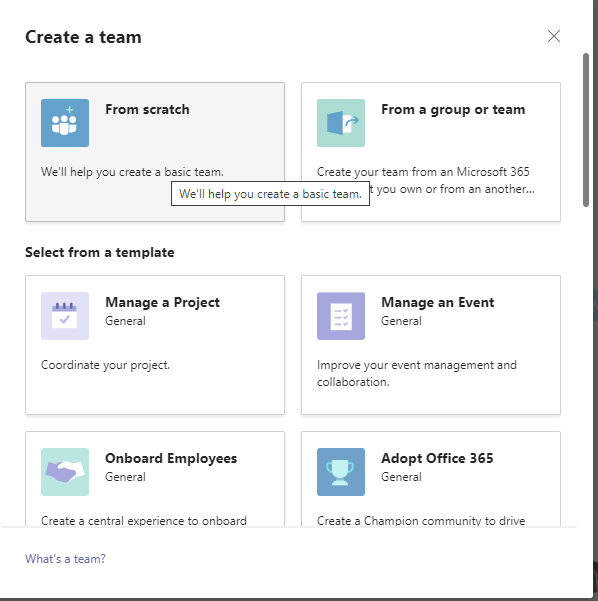Choose the From a group or team heading
This screenshot has height=601, width=598.
(453, 110)
